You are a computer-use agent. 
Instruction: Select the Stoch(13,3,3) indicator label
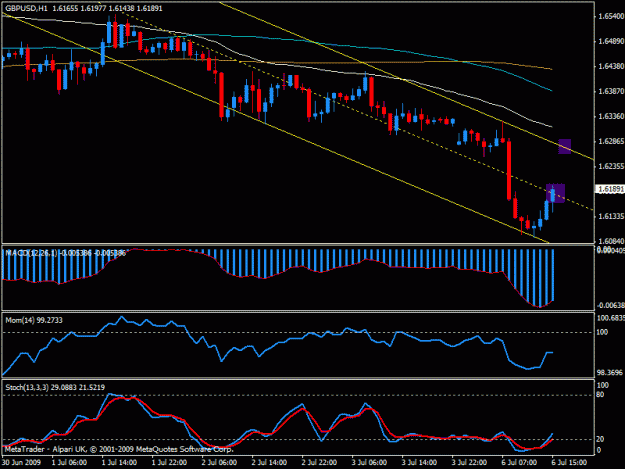pos(55,387)
